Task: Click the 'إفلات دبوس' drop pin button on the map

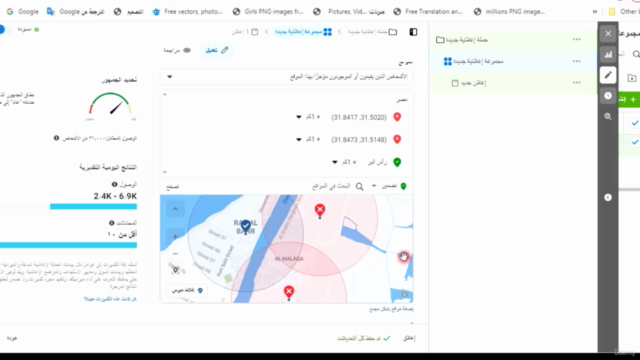Action: pyautogui.click(x=187, y=290)
